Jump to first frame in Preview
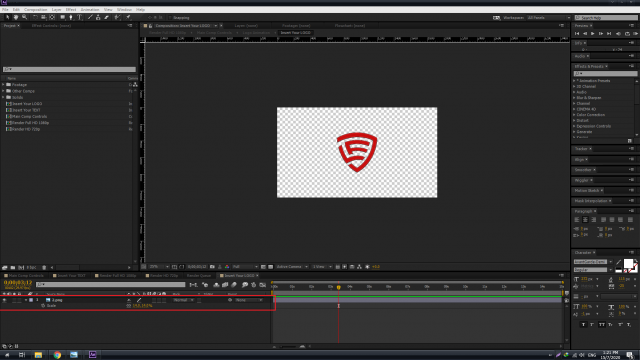The width and height of the screenshot is (640, 360). point(577,33)
